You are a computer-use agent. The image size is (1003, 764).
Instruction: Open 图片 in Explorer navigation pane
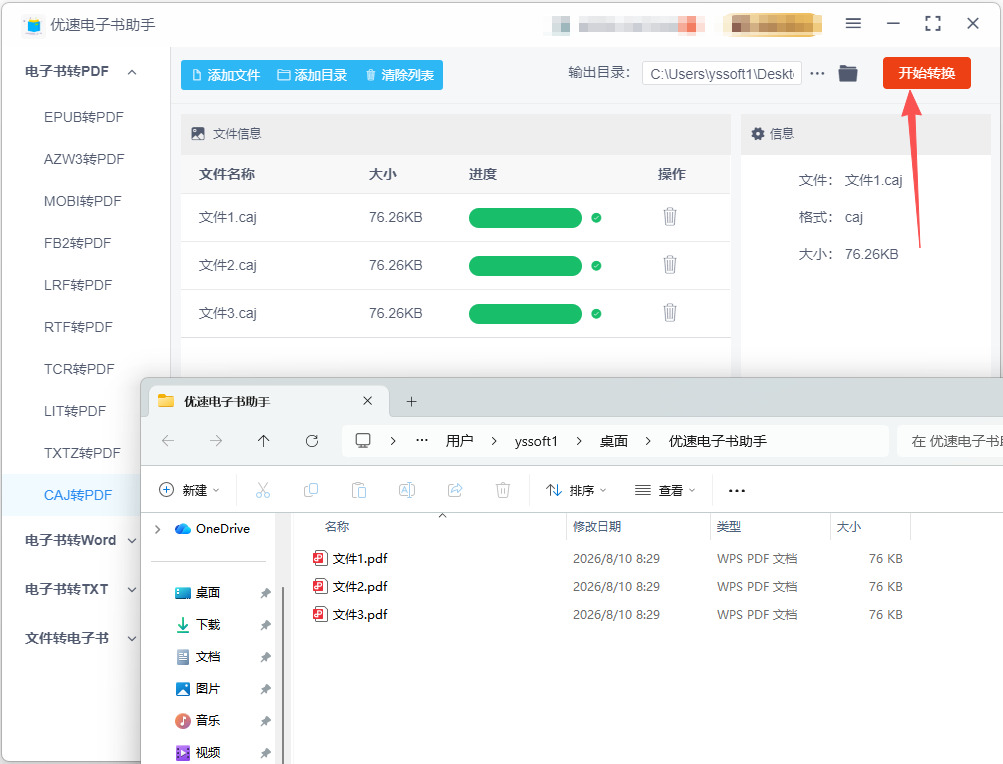click(x=208, y=688)
